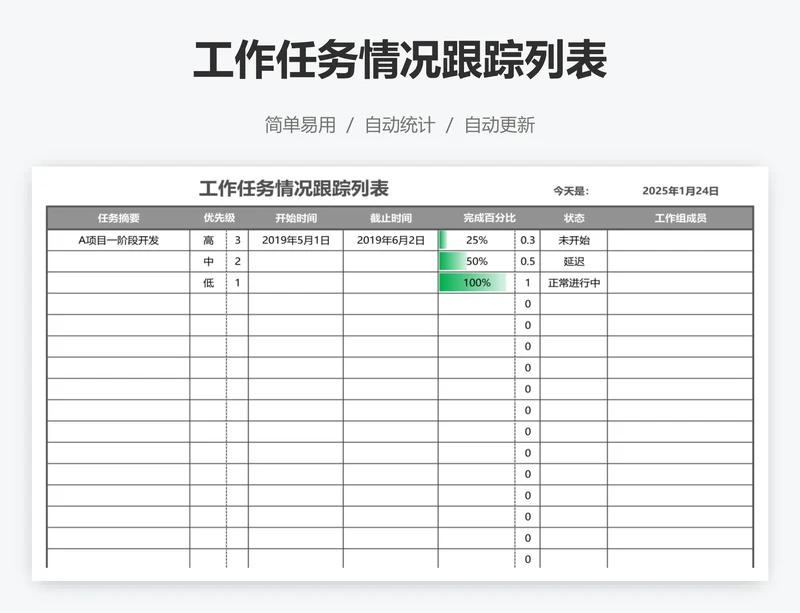Click the 开始时间 column header
The width and height of the screenshot is (800, 613).
296,218
